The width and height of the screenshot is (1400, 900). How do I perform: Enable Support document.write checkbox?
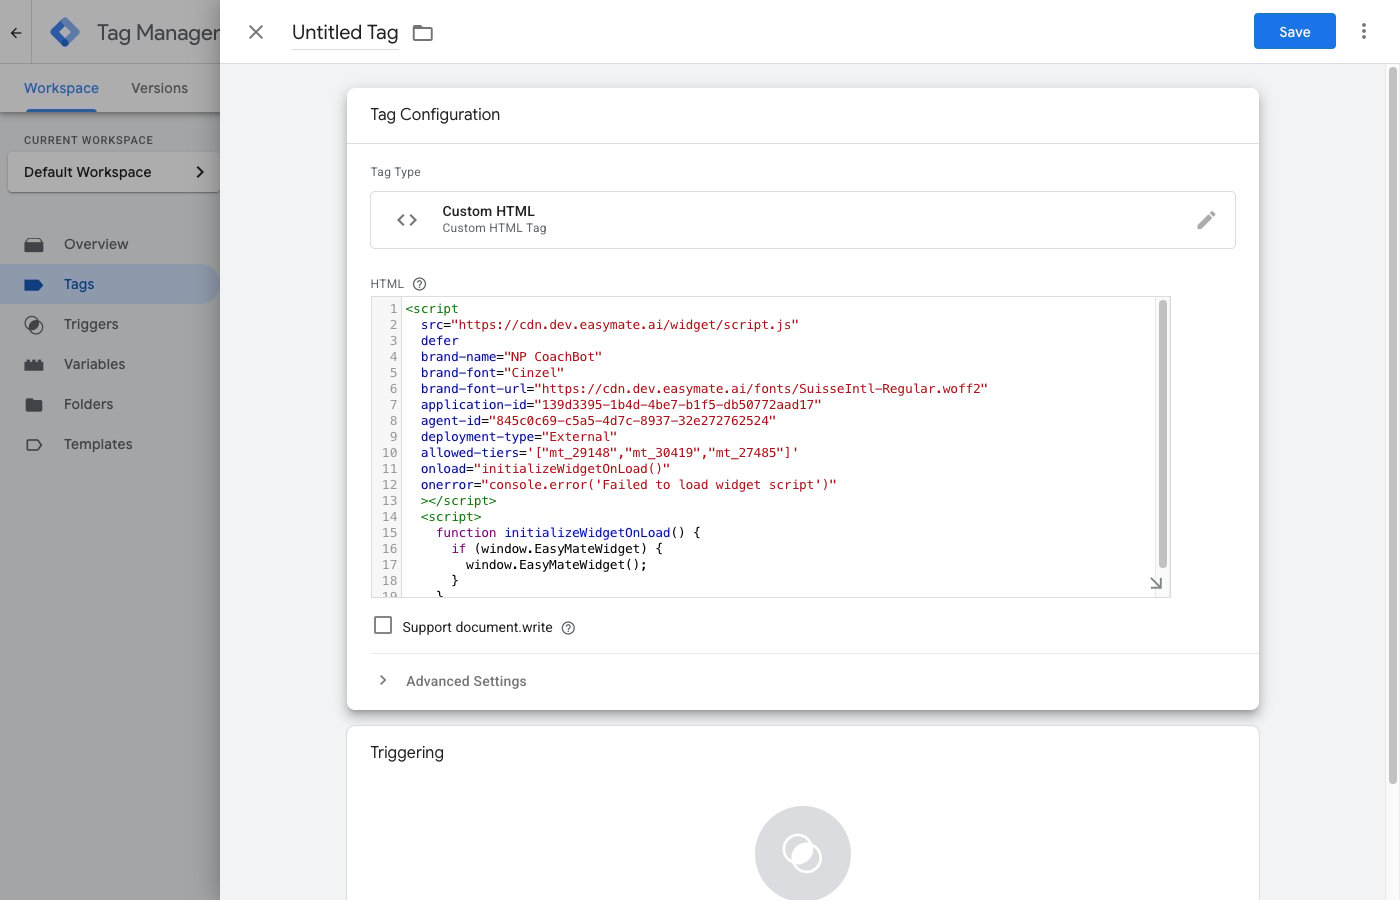pyautogui.click(x=383, y=625)
